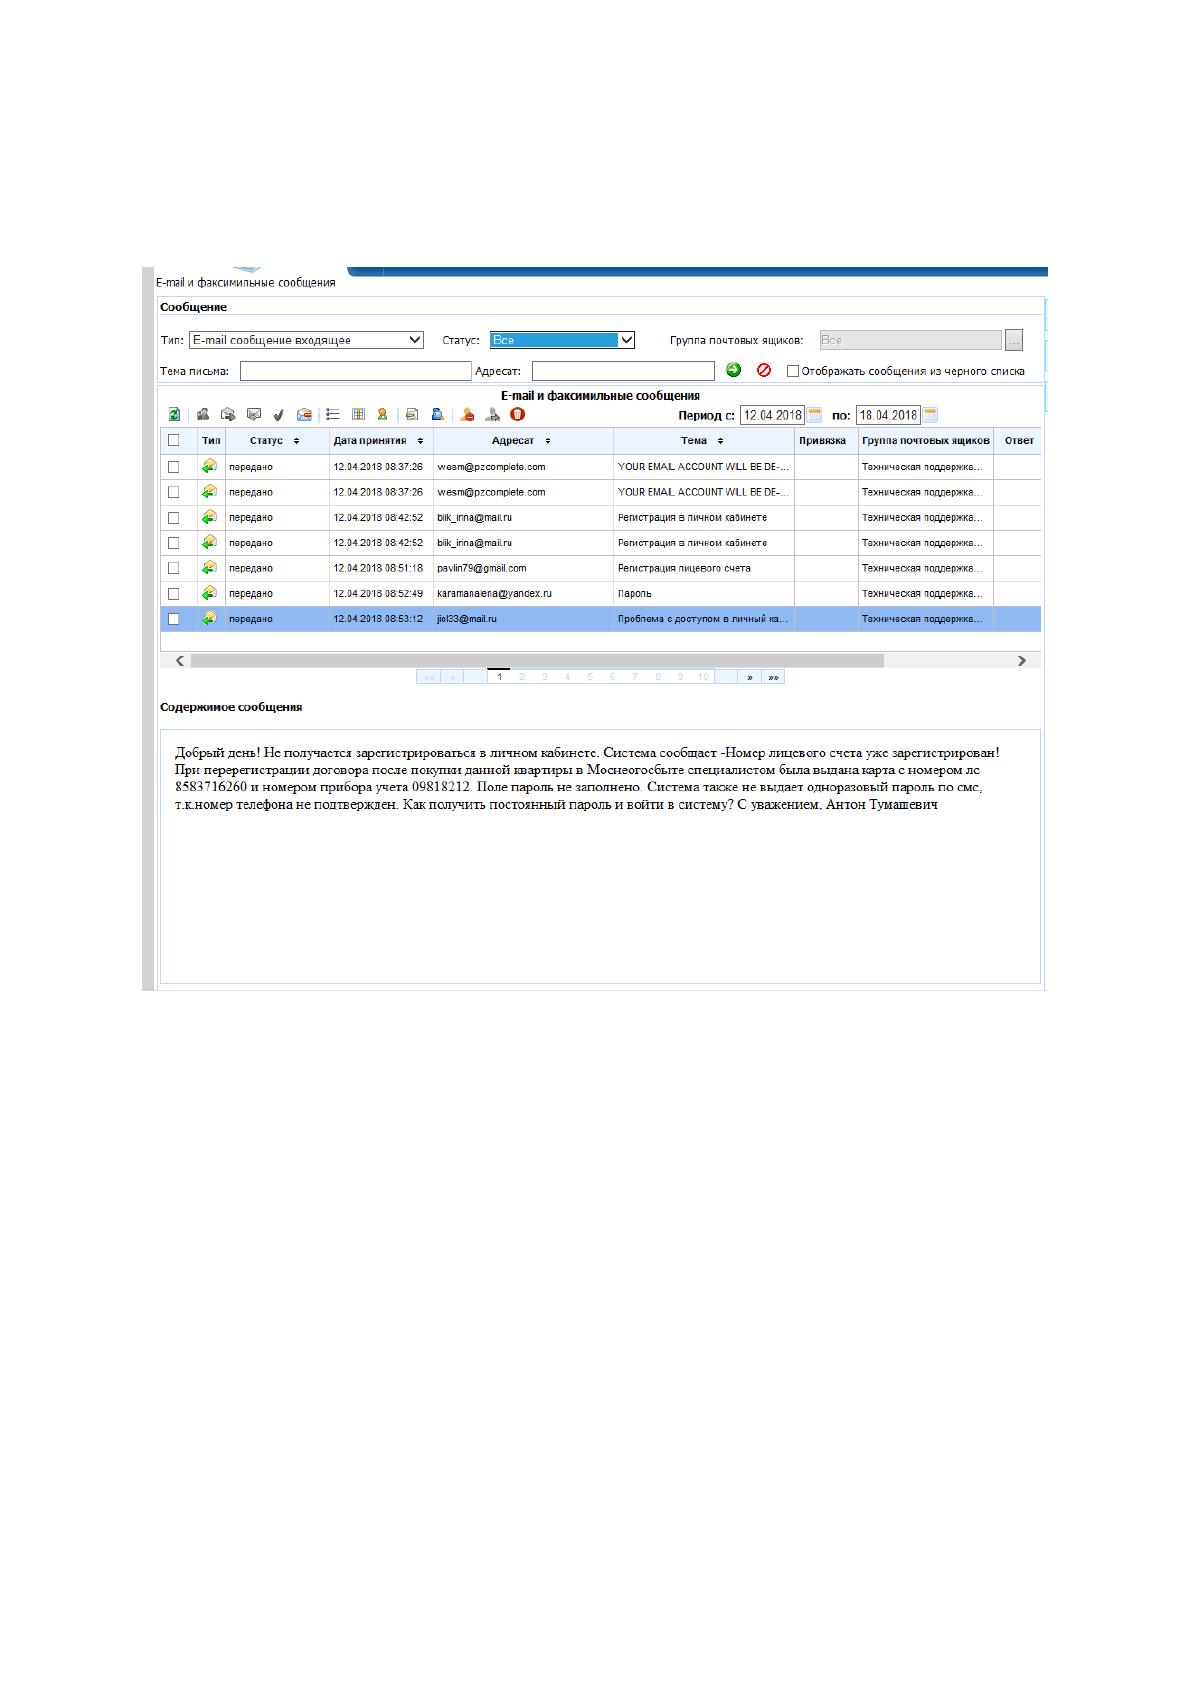Click the horizontal scrollbar under the table

click(537, 661)
